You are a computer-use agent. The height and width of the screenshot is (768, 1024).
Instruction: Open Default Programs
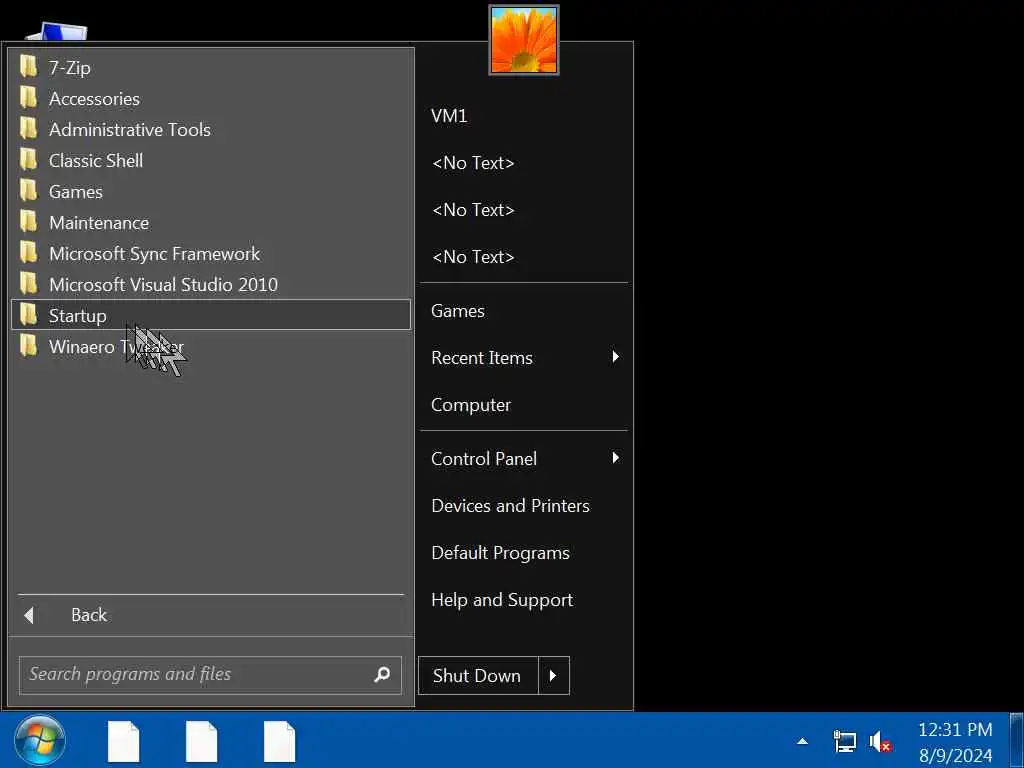point(500,552)
